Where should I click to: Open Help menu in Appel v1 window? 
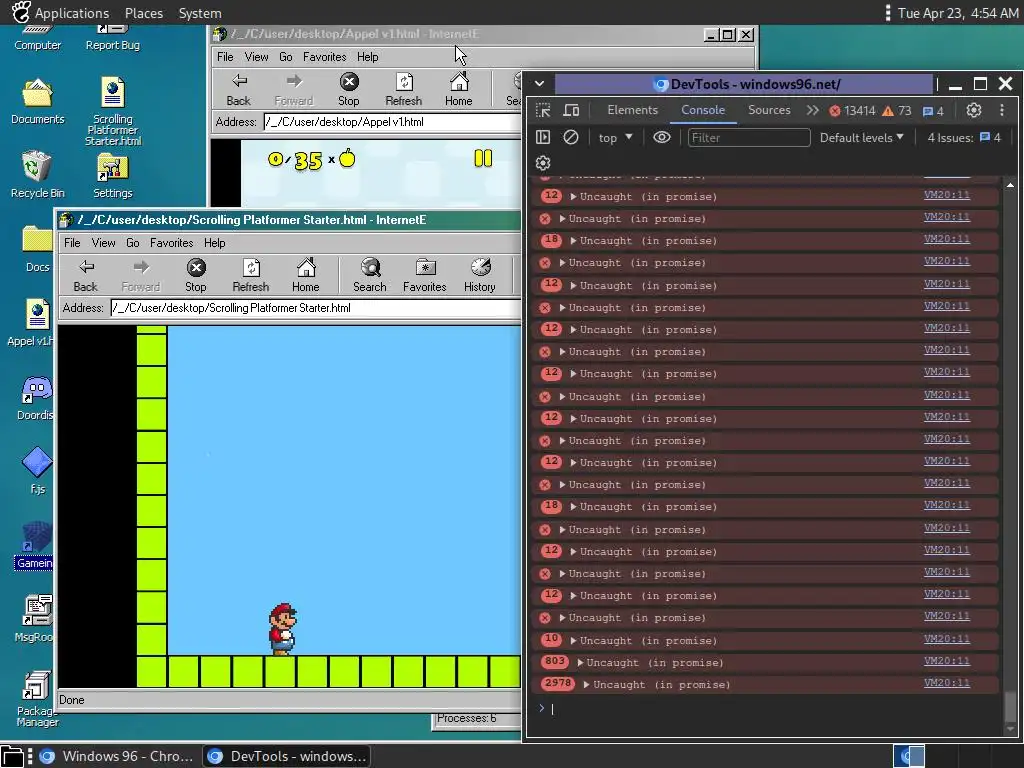coord(368,57)
